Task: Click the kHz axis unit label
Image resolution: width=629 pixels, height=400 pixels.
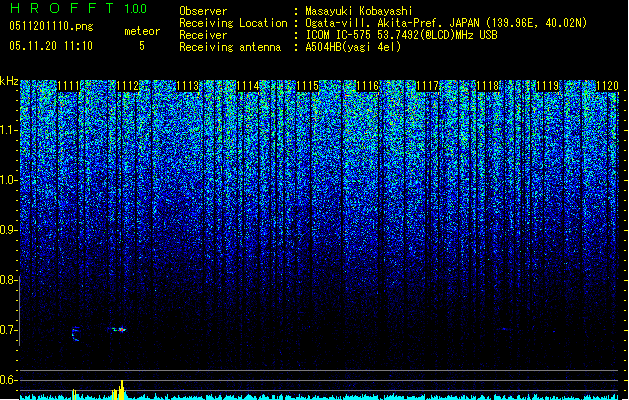Action: [x=9, y=81]
